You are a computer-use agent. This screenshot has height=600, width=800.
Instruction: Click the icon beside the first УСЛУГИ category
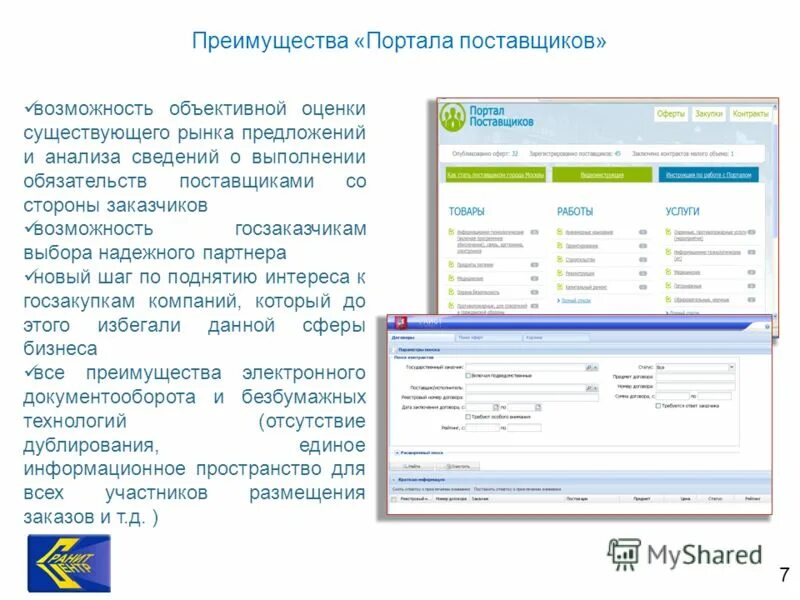point(668,232)
